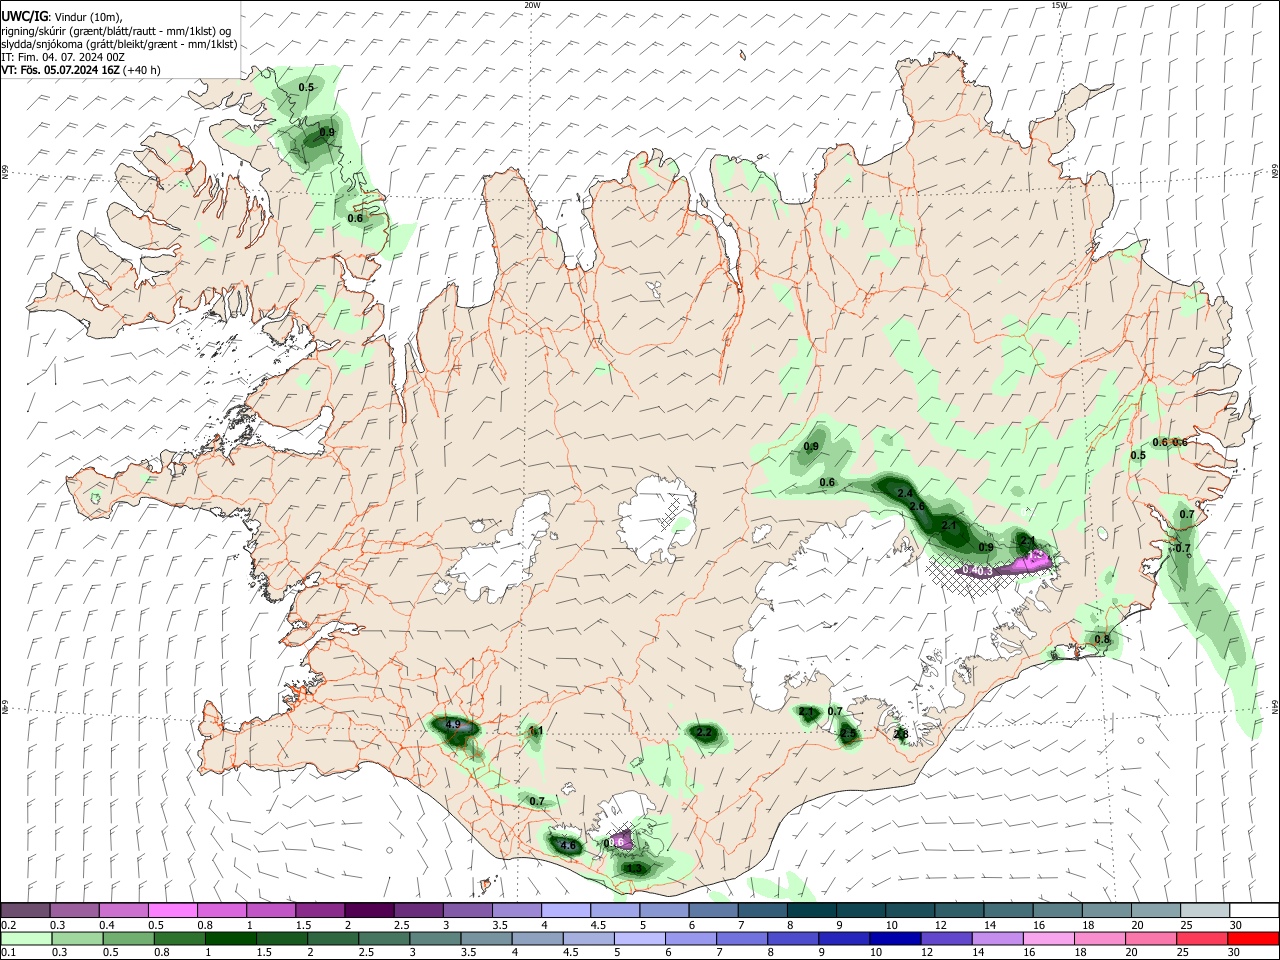Click the 4.9 precipitation value on the map

pos(453,724)
